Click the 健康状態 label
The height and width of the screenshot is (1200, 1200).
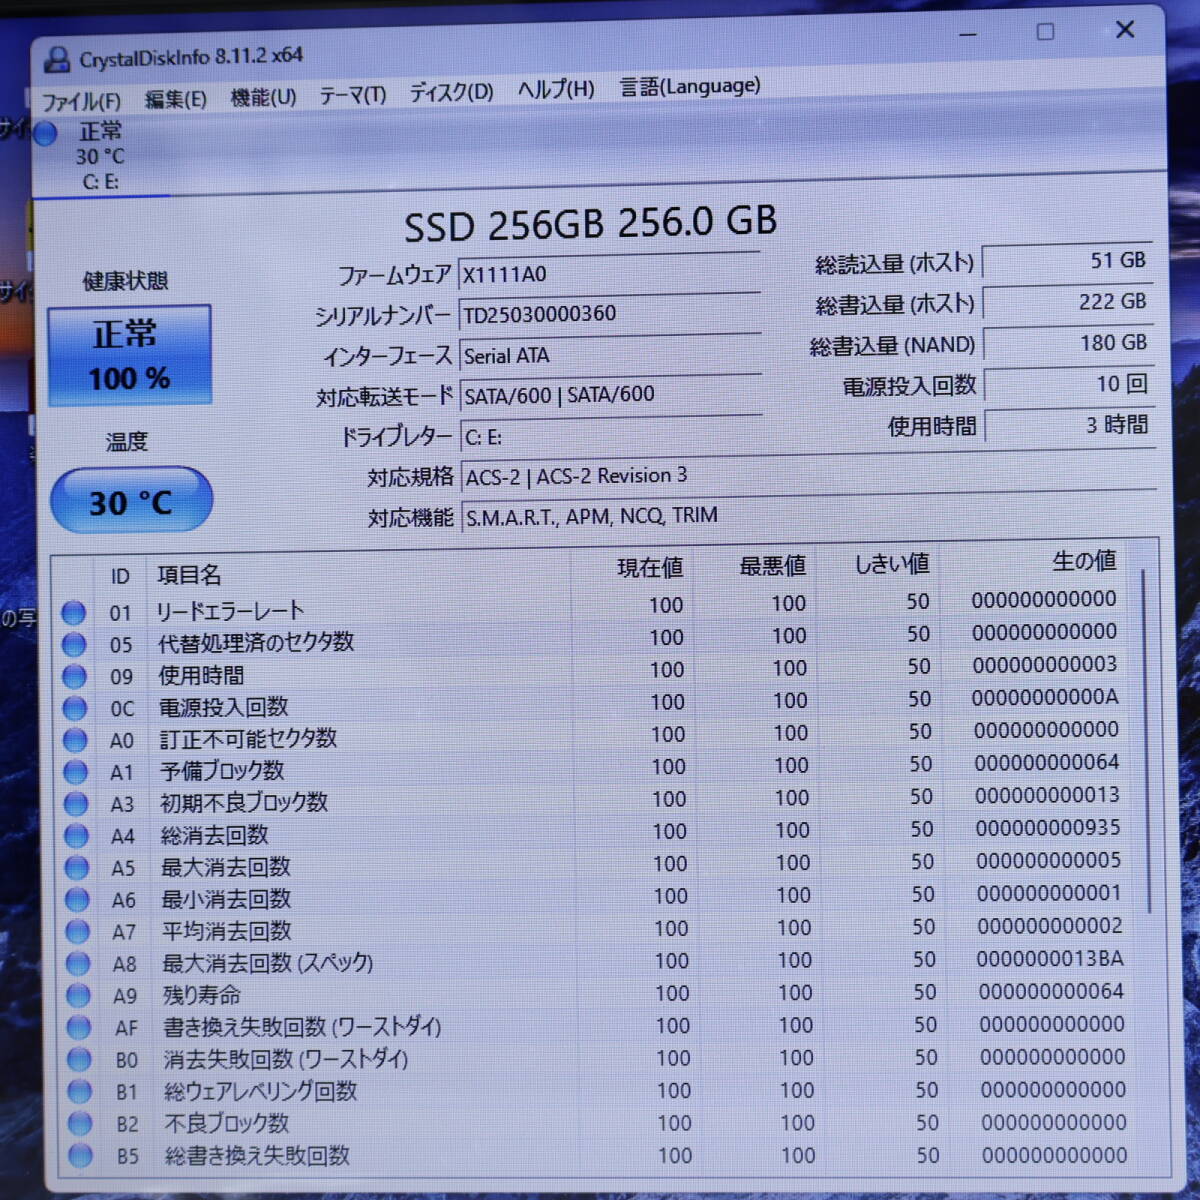125,281
